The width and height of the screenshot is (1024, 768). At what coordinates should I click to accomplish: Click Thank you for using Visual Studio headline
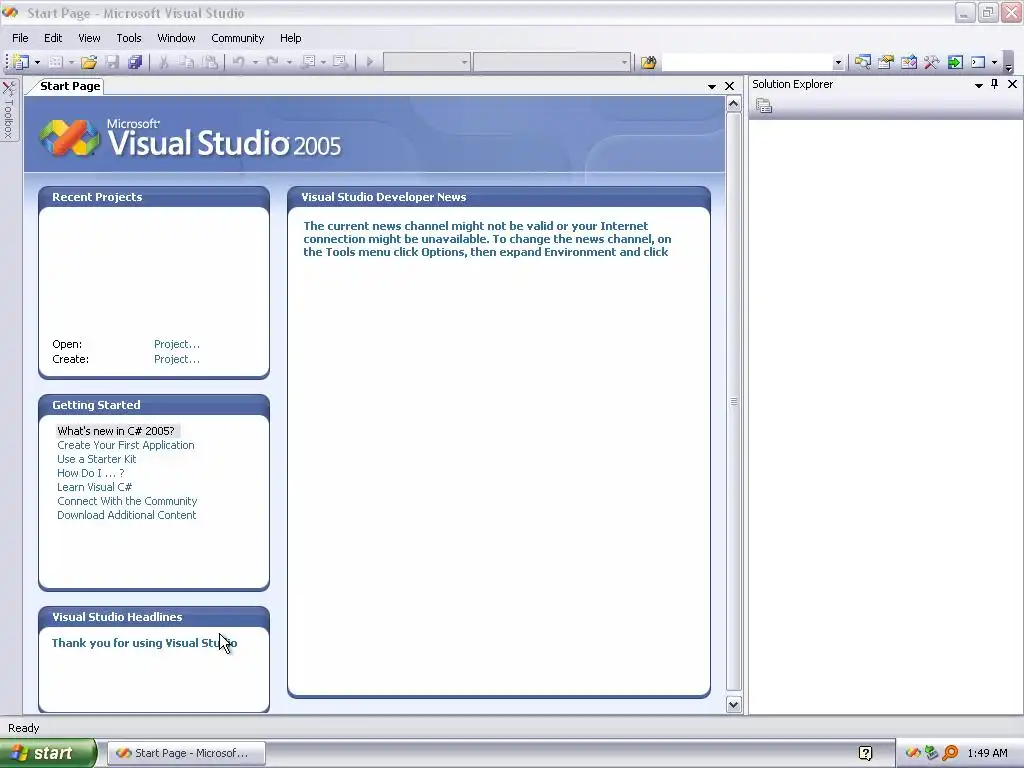pos(144,643)
